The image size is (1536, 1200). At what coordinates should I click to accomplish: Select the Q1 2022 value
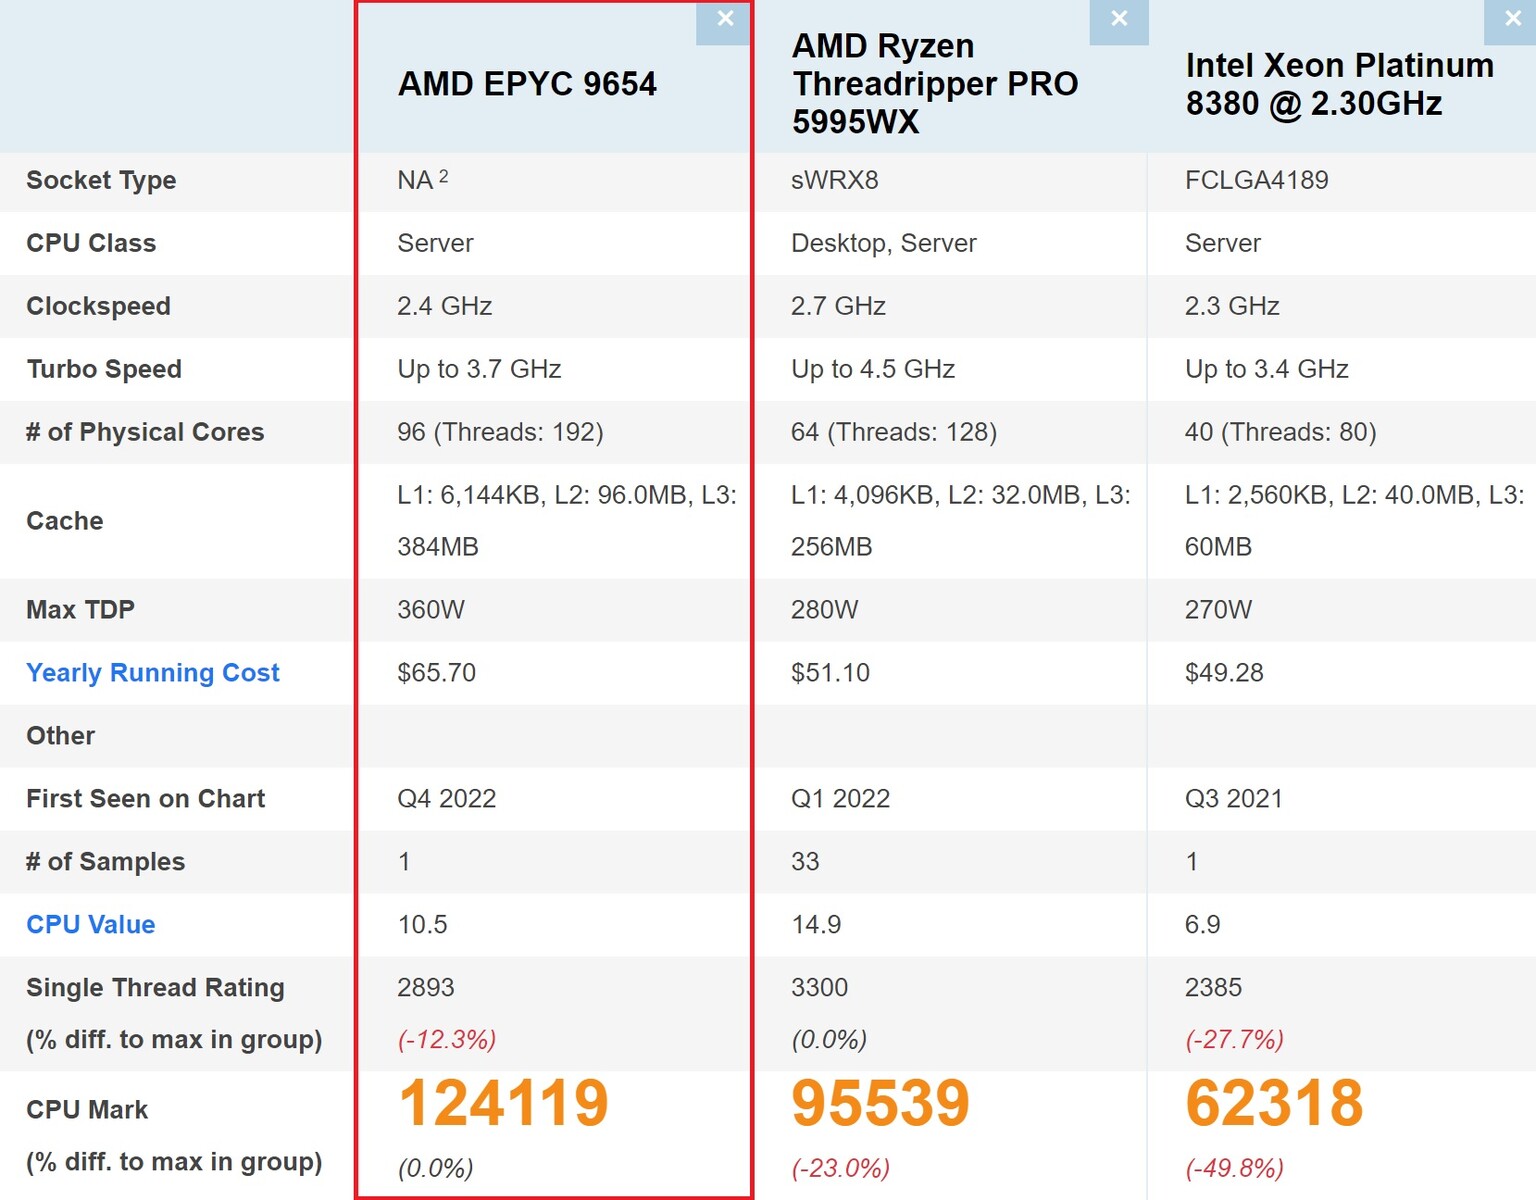click(840, 799)
